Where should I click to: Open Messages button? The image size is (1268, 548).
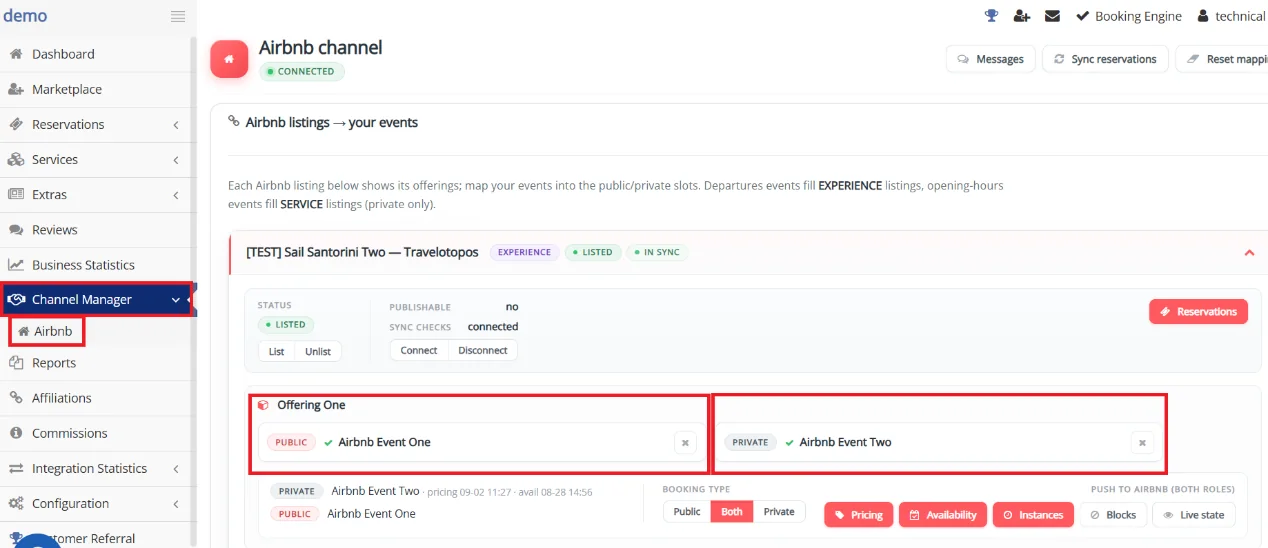click(x=990, y=59)
